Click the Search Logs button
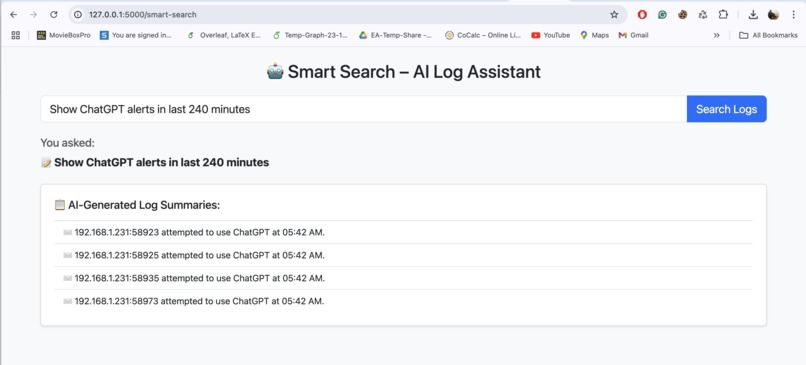The width and height of the screenshot is (806, 365). [726, 109]
